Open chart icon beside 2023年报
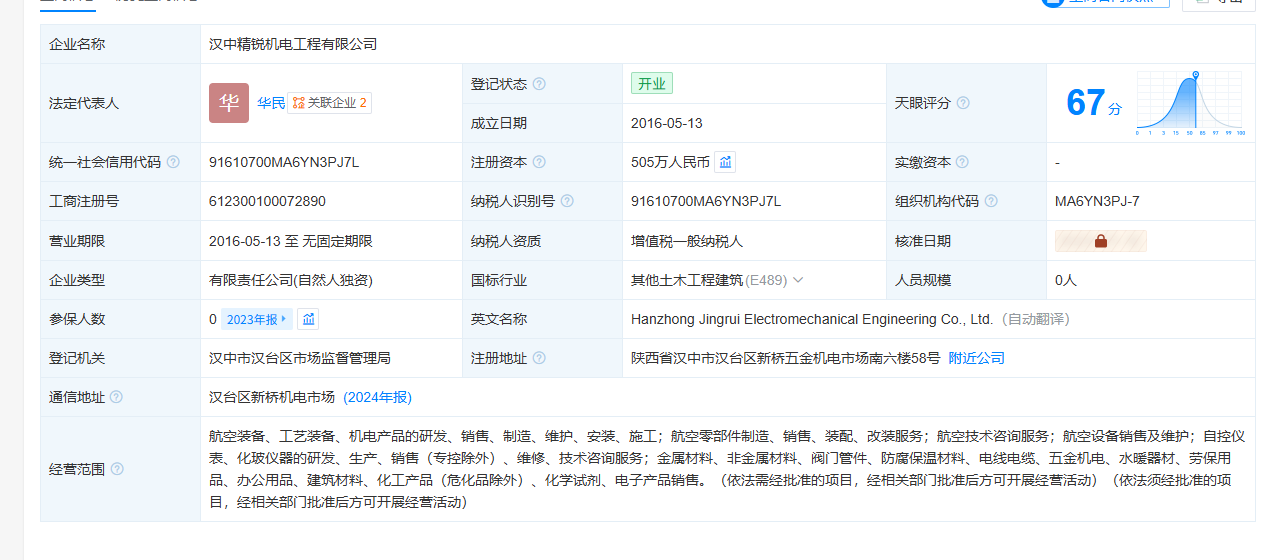The height and width of the screenshot is (560, 1268). click(308, 319)
